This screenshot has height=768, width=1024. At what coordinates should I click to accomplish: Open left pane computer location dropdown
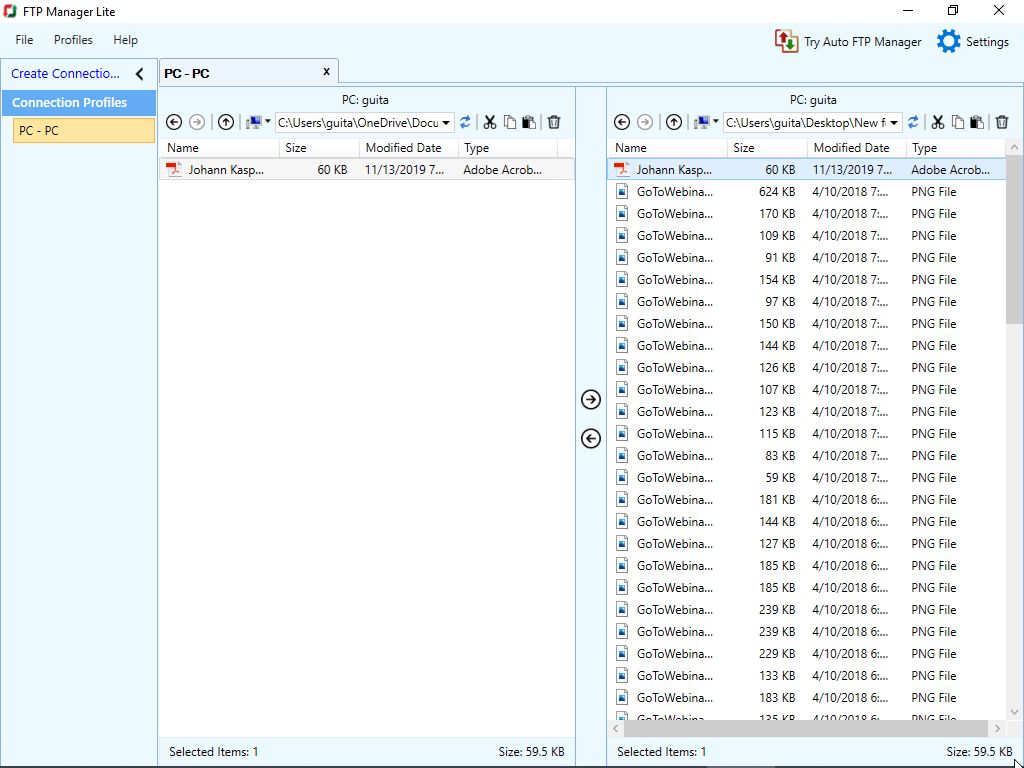258,122
